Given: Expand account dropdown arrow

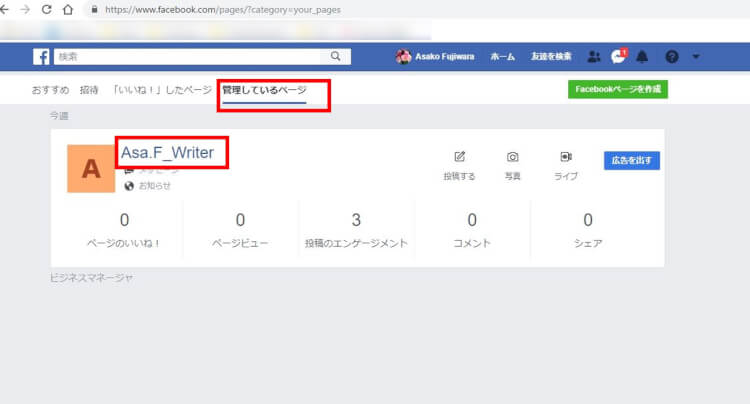Looking at the screenshot, I should [696, 56].
